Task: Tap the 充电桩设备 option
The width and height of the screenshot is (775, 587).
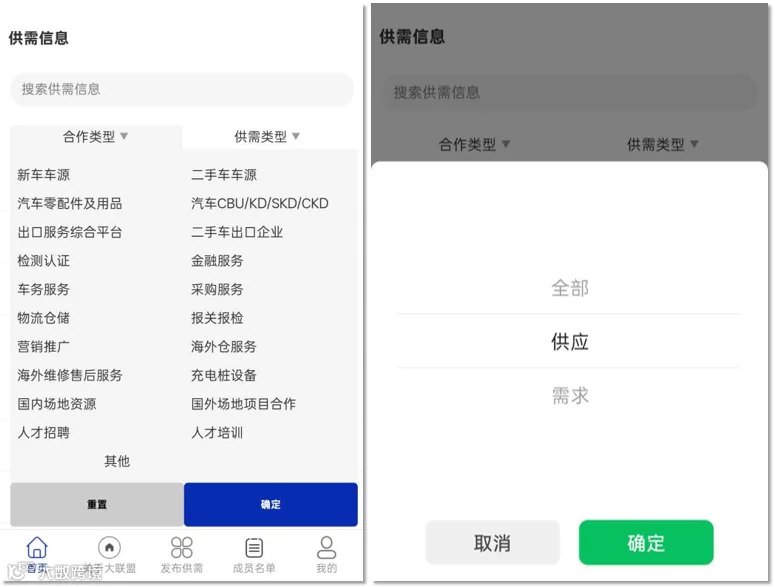Action: point(224,376)
